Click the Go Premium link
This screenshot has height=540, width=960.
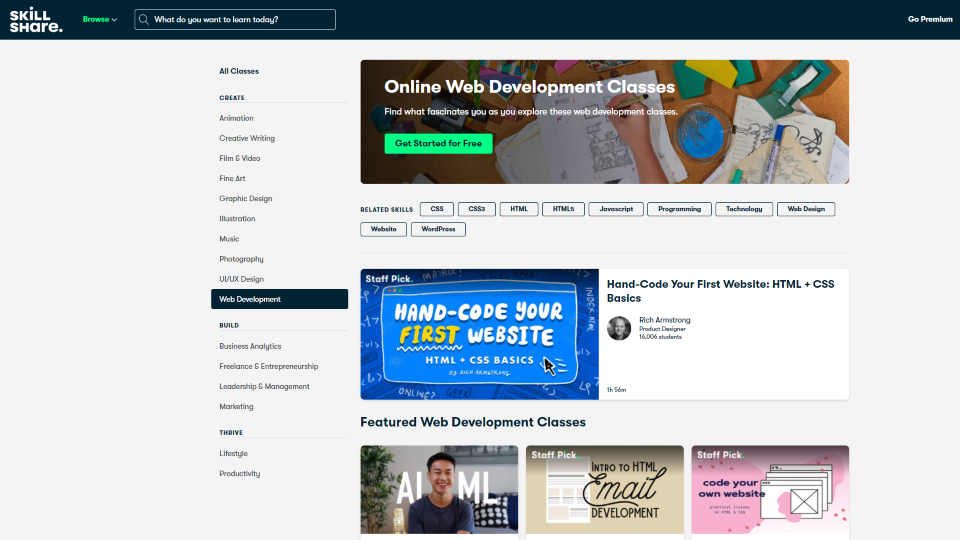(x=929, y=20)
